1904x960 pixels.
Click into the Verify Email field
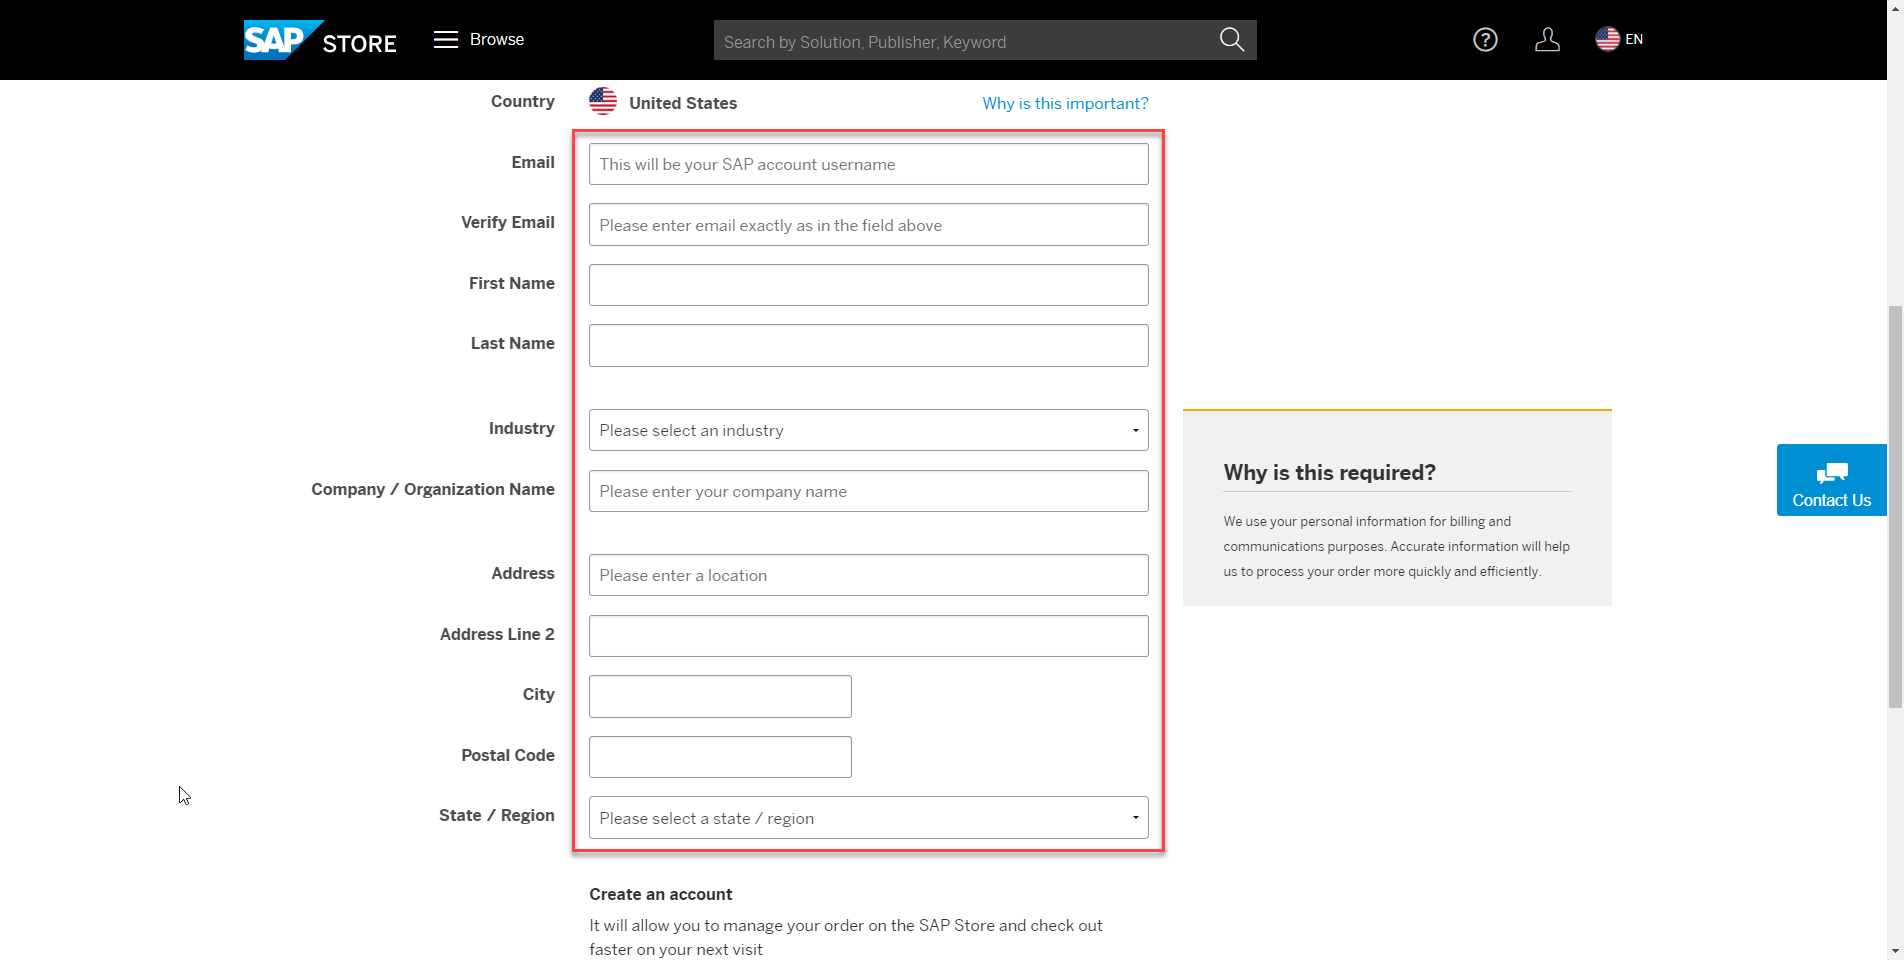pyautogui.click(x=868, y=225)
